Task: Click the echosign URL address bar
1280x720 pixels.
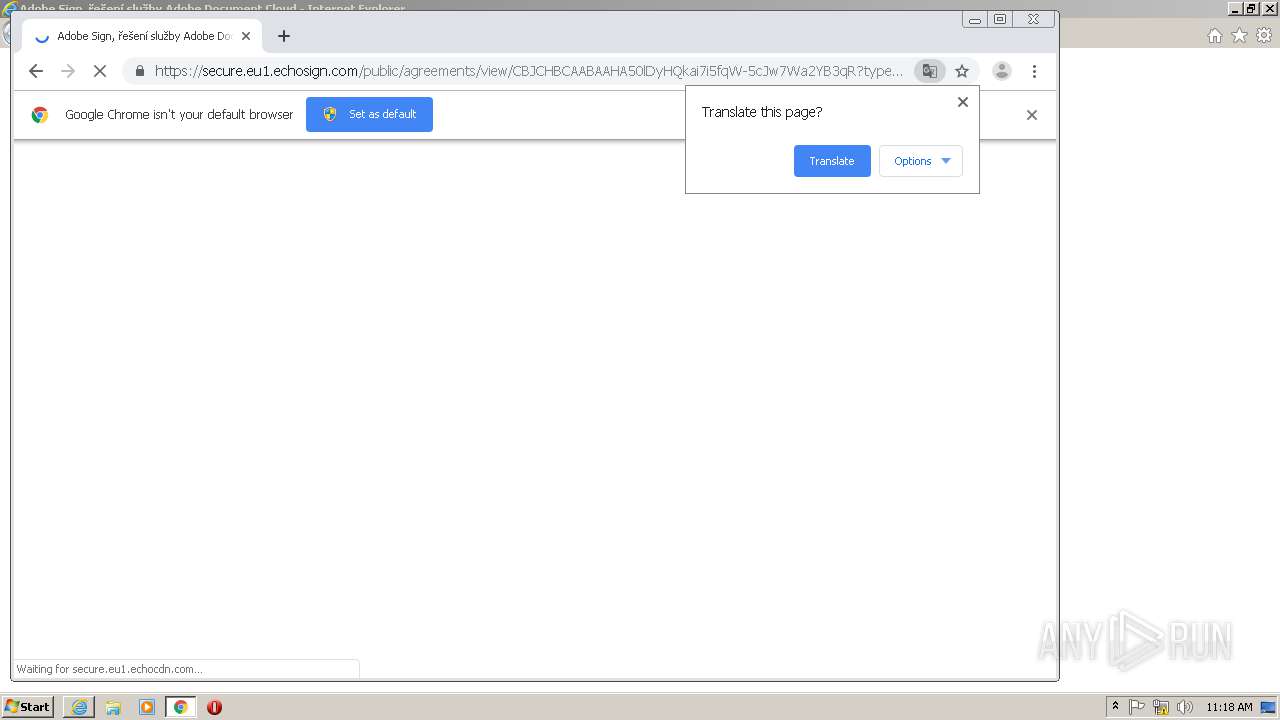Action: (528, 71)
